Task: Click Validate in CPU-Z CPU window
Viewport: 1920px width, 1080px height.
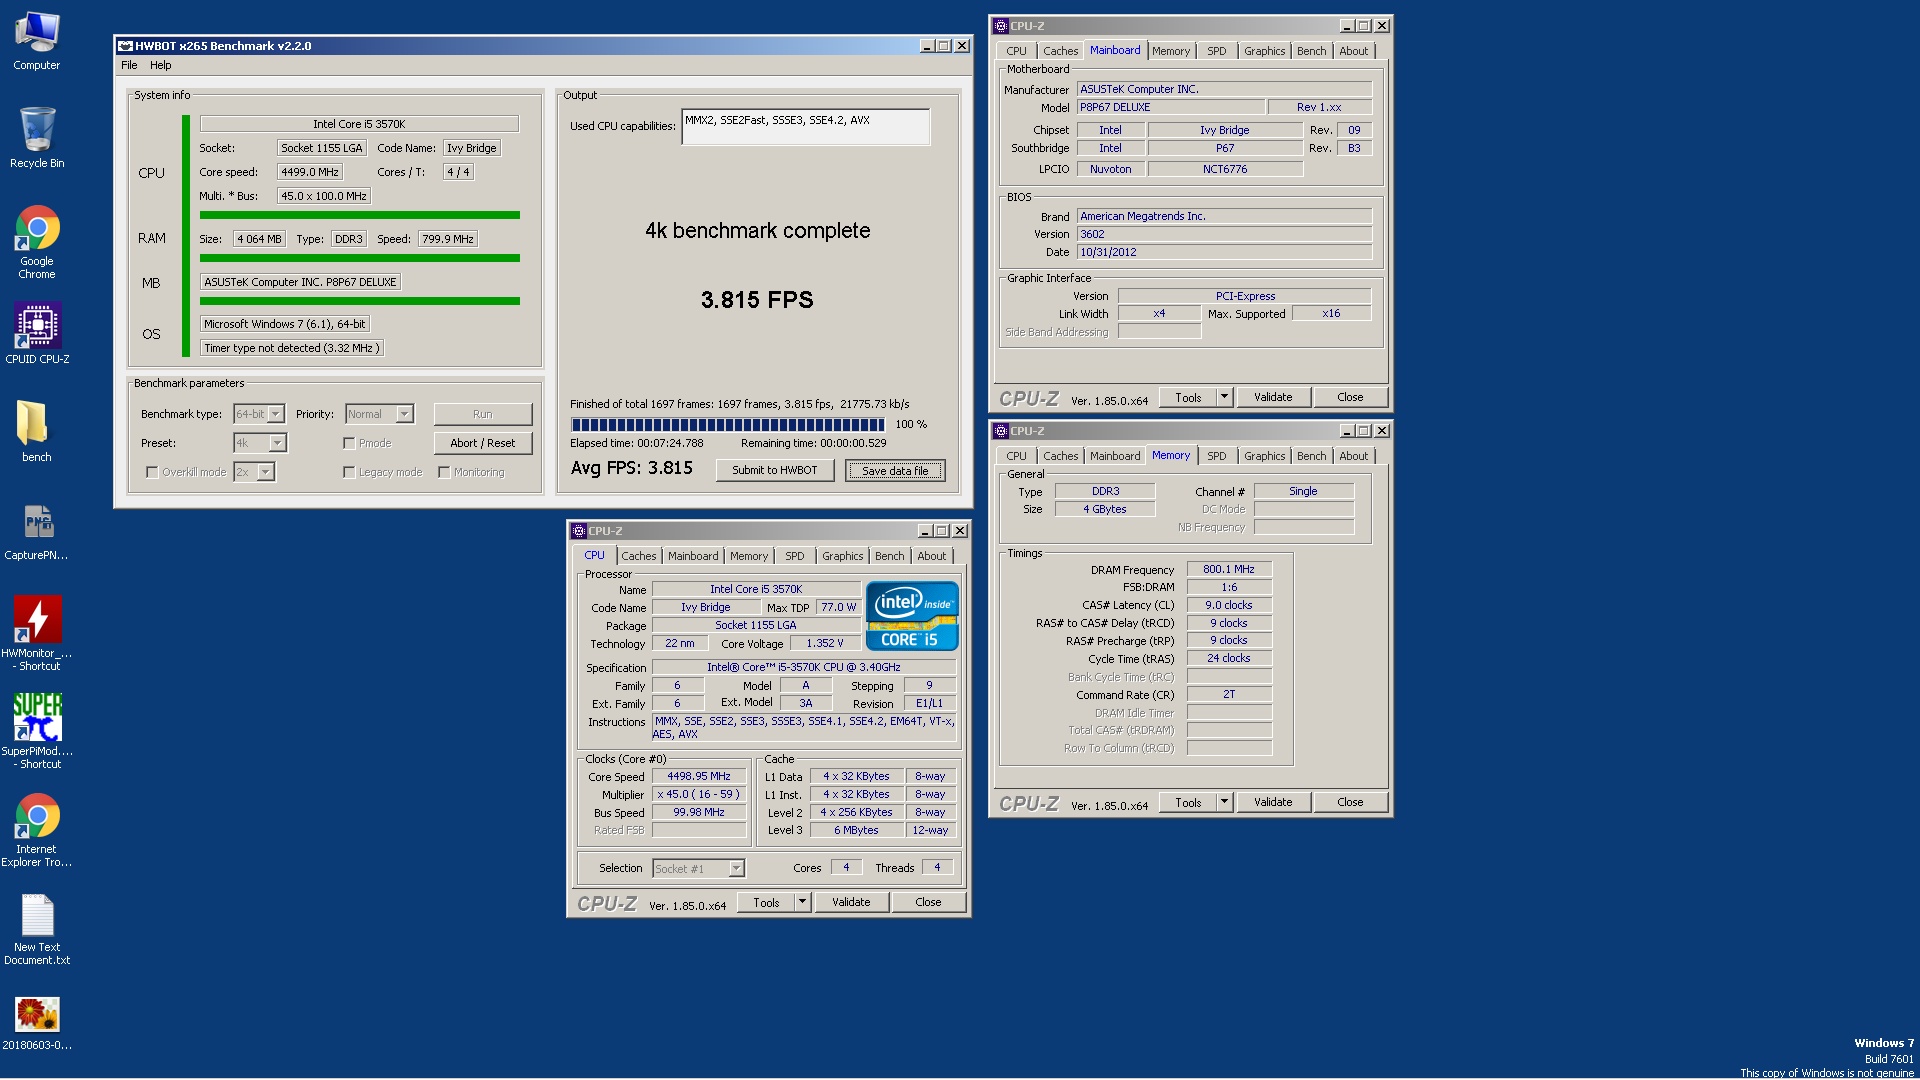Action: click(x=851, y=902)
